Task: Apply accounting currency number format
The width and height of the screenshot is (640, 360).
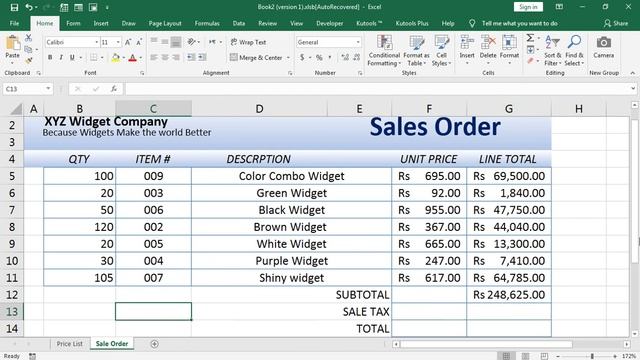Action: (302, 58)
